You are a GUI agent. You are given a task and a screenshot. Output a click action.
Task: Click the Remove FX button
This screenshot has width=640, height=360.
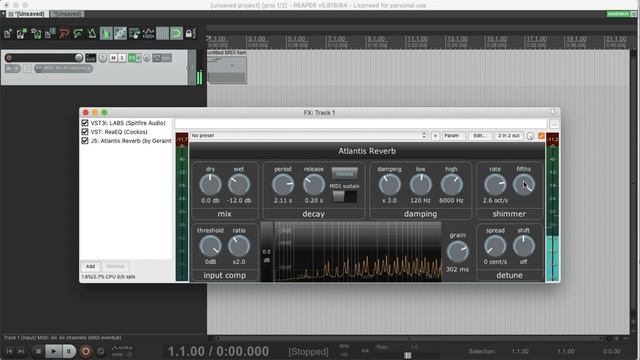coord(115,267)
